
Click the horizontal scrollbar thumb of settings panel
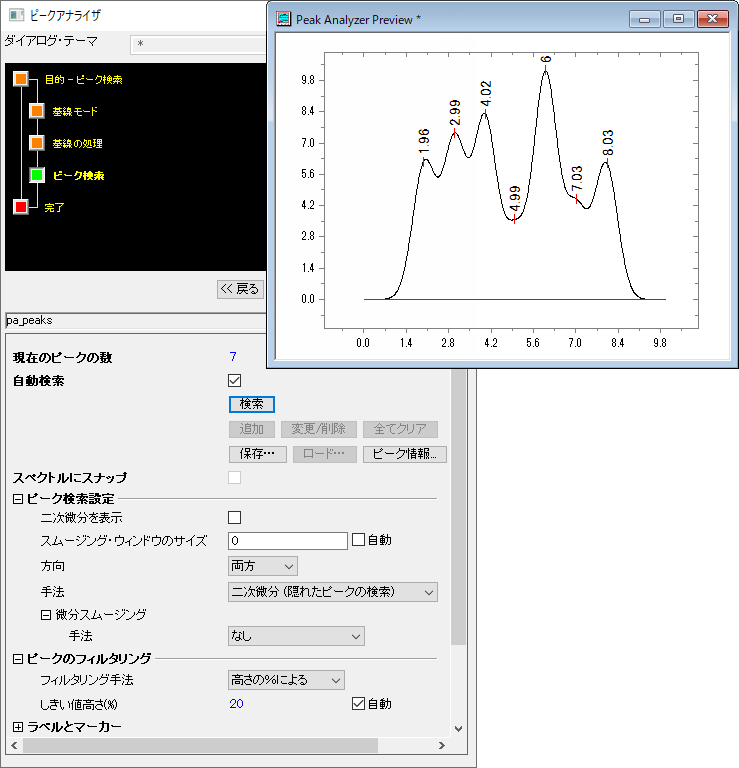pyautogui.click(x=200, y=745)
